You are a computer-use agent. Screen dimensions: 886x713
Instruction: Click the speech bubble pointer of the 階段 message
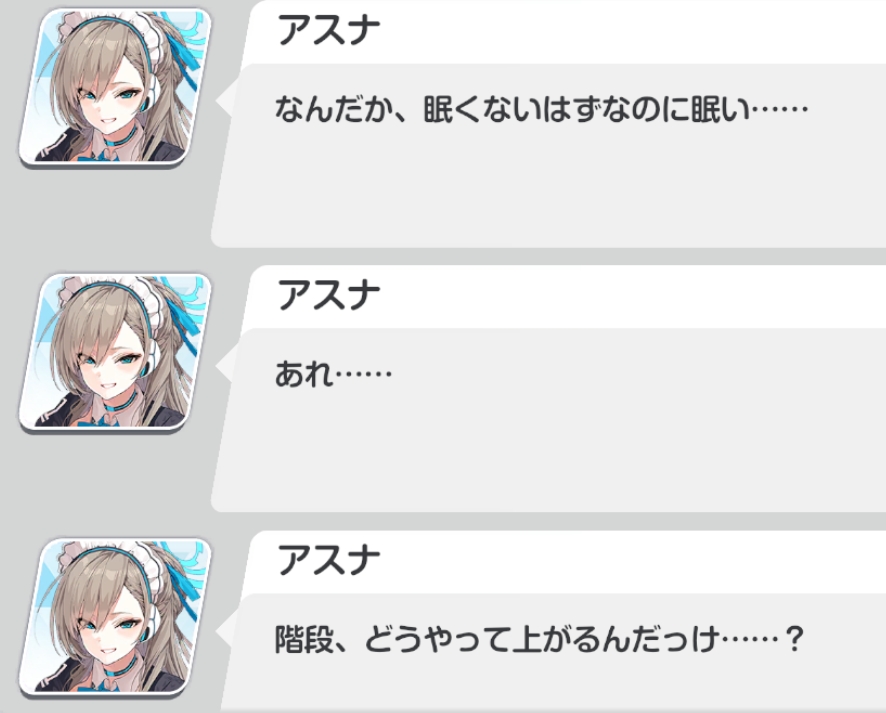[x=224, y=630]
